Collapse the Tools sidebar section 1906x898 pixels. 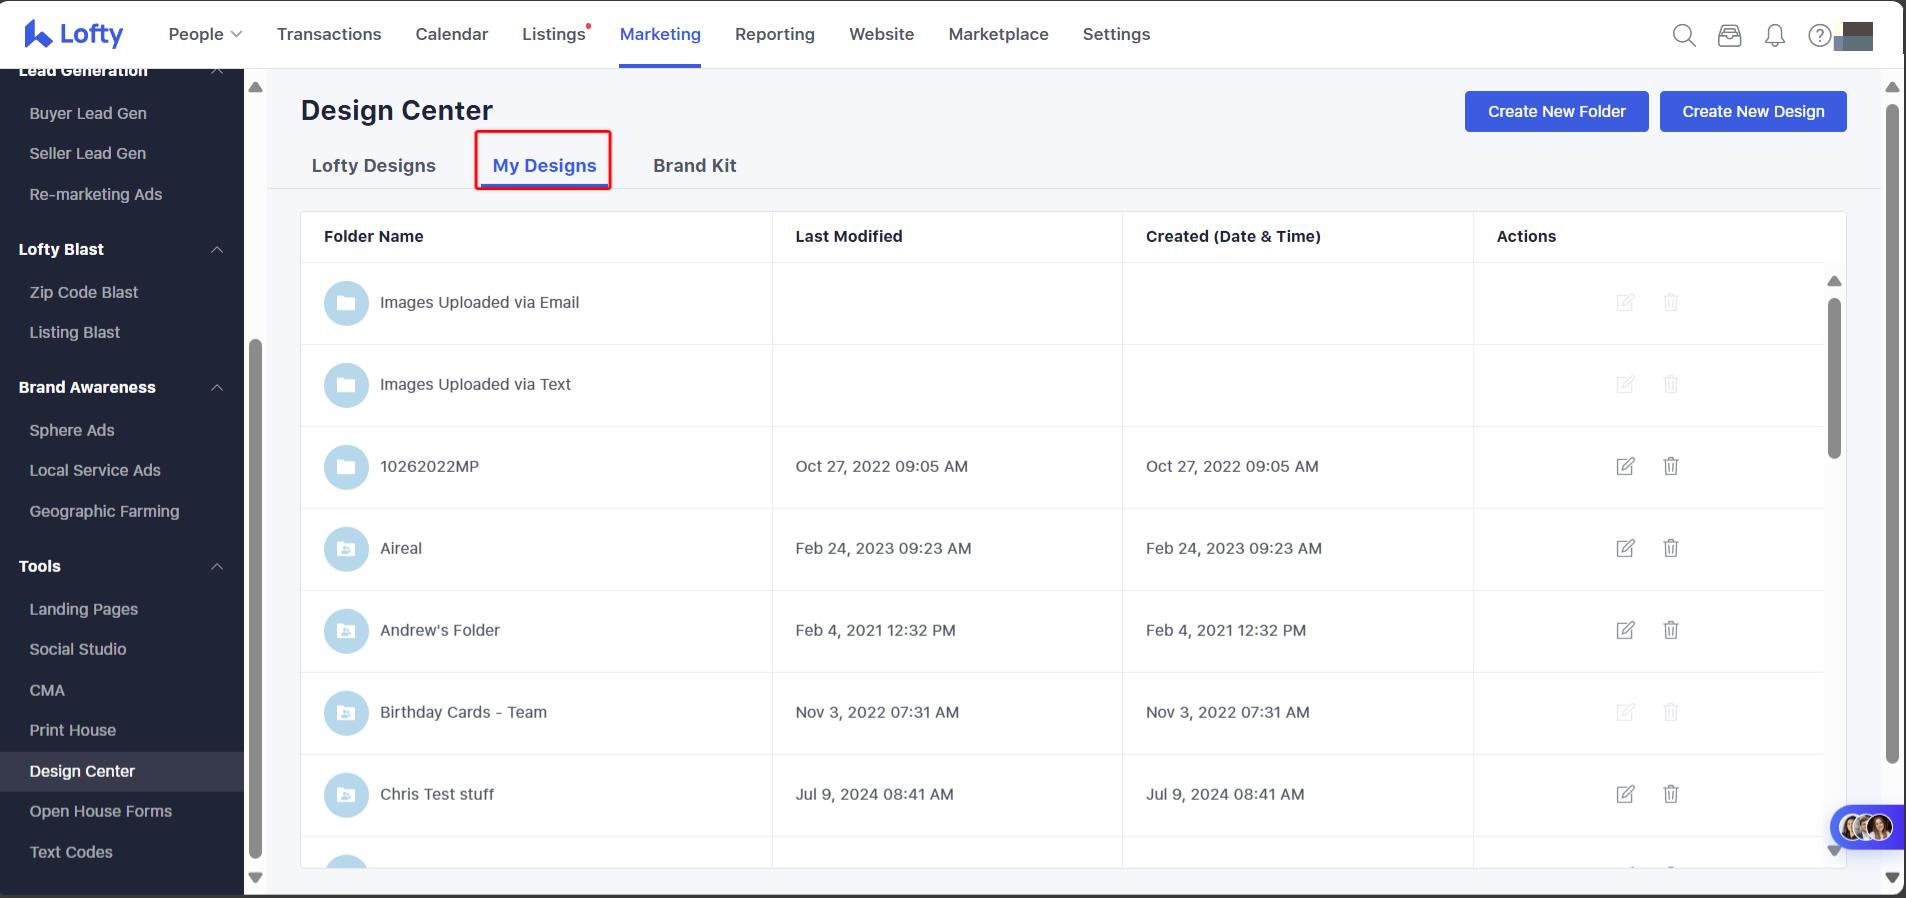[217, 567]
